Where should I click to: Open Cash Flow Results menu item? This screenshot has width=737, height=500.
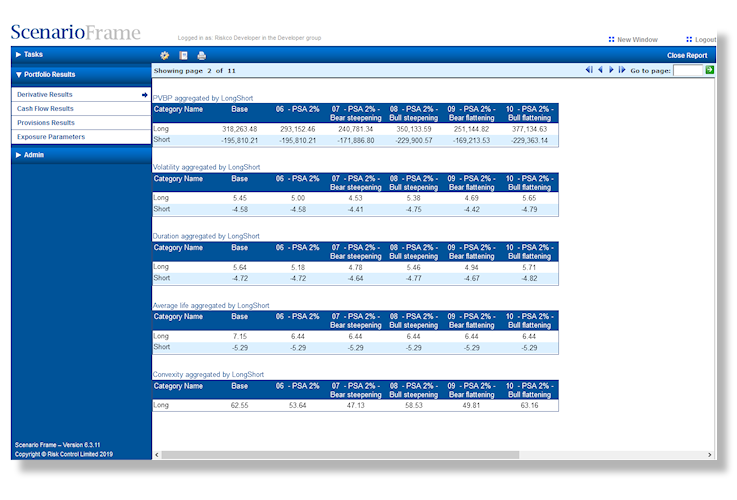click(x=81, y=109)
